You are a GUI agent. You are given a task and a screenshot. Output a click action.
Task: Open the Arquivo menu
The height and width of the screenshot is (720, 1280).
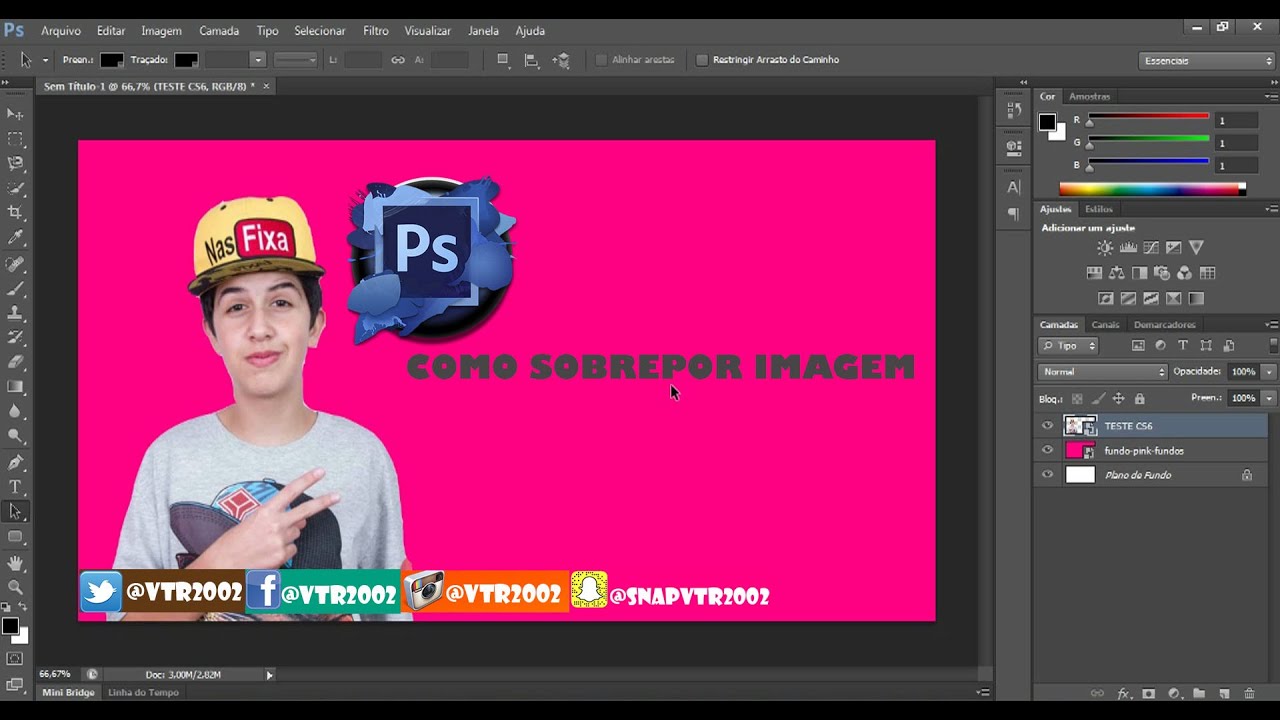tap(61, 31)
